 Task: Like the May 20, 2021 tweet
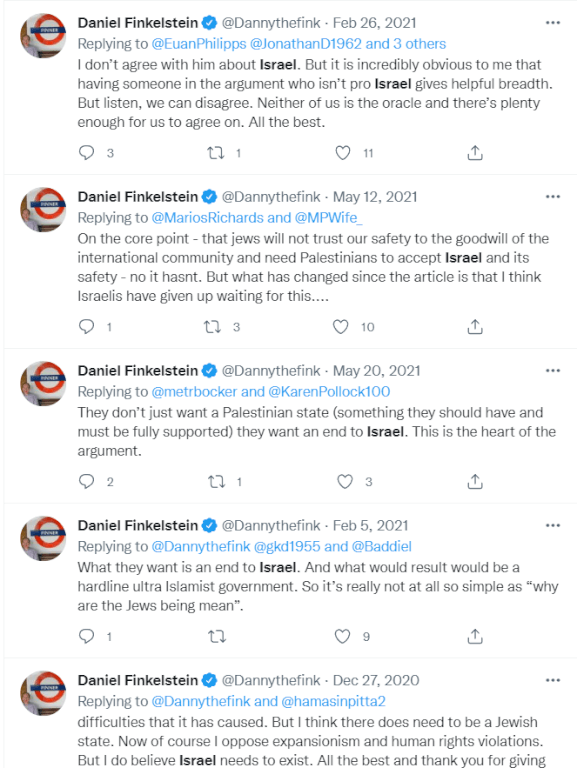[345, 481]
